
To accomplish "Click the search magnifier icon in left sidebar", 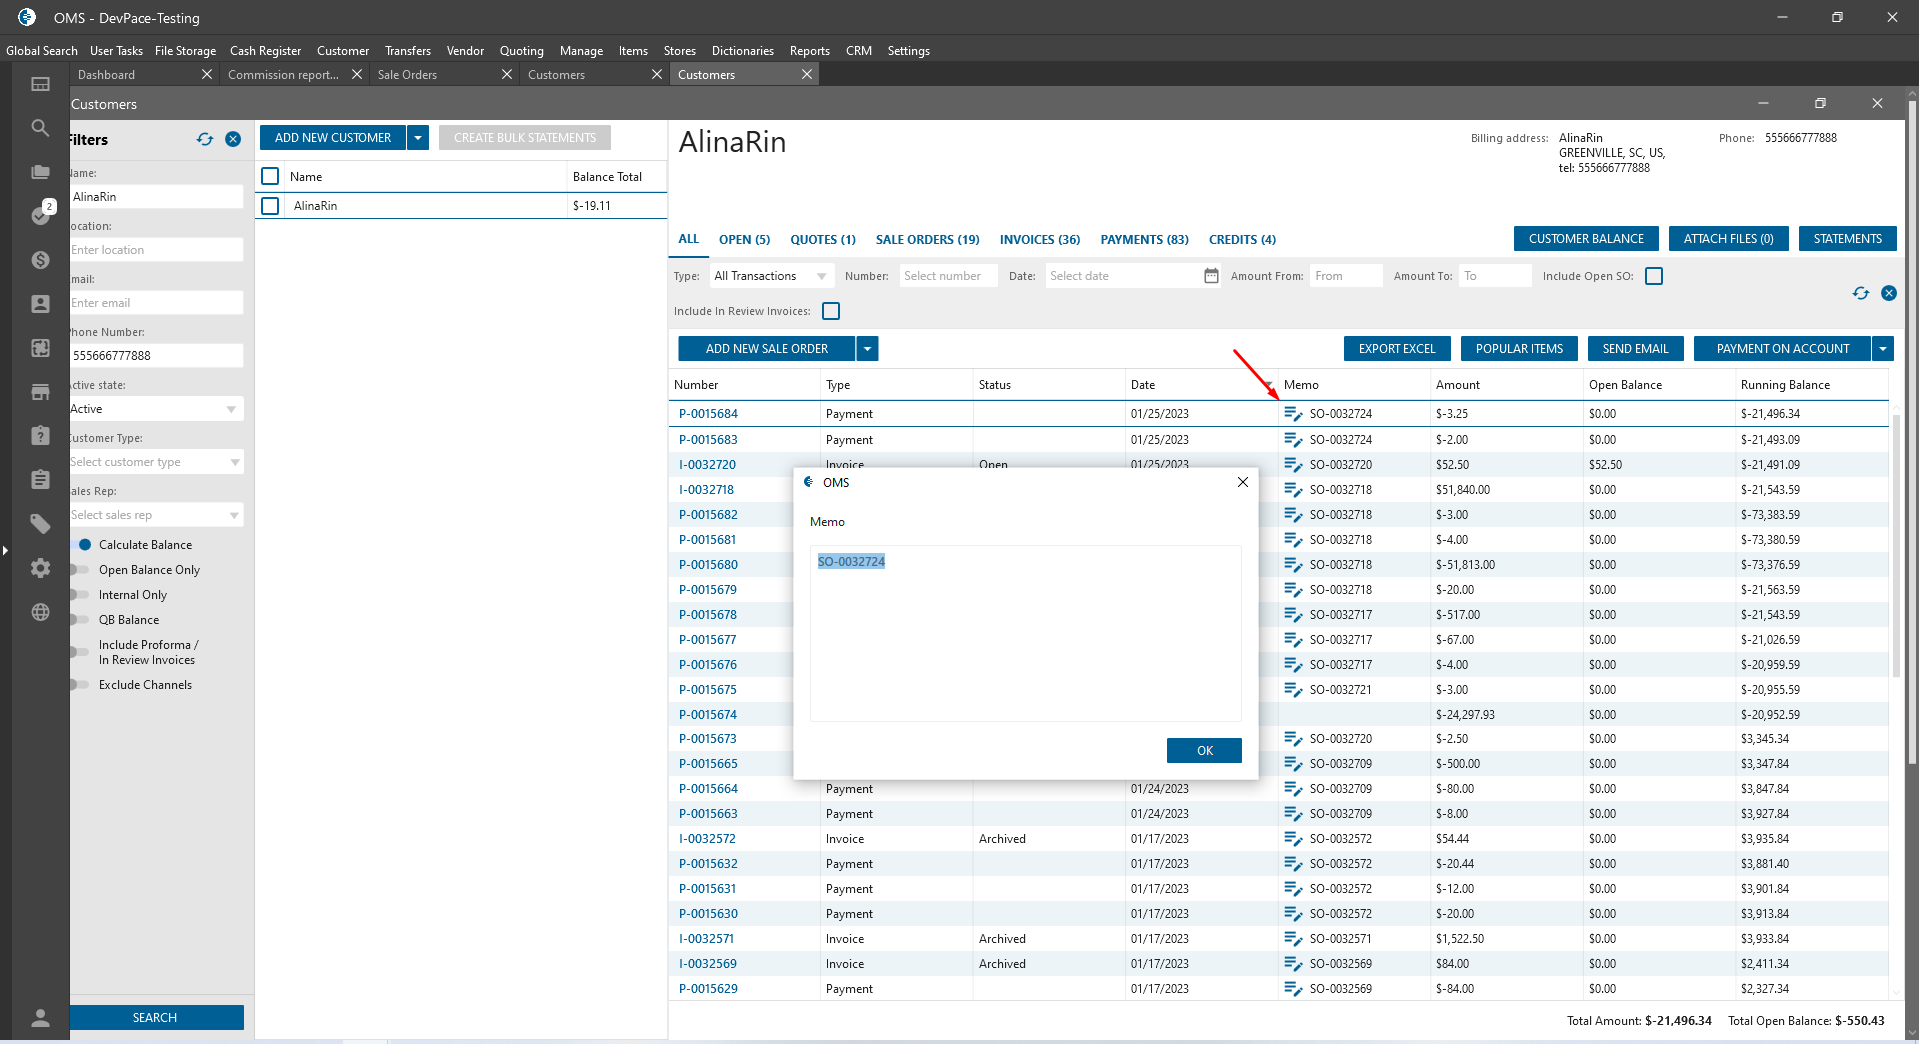I will [x=40, y=128].
